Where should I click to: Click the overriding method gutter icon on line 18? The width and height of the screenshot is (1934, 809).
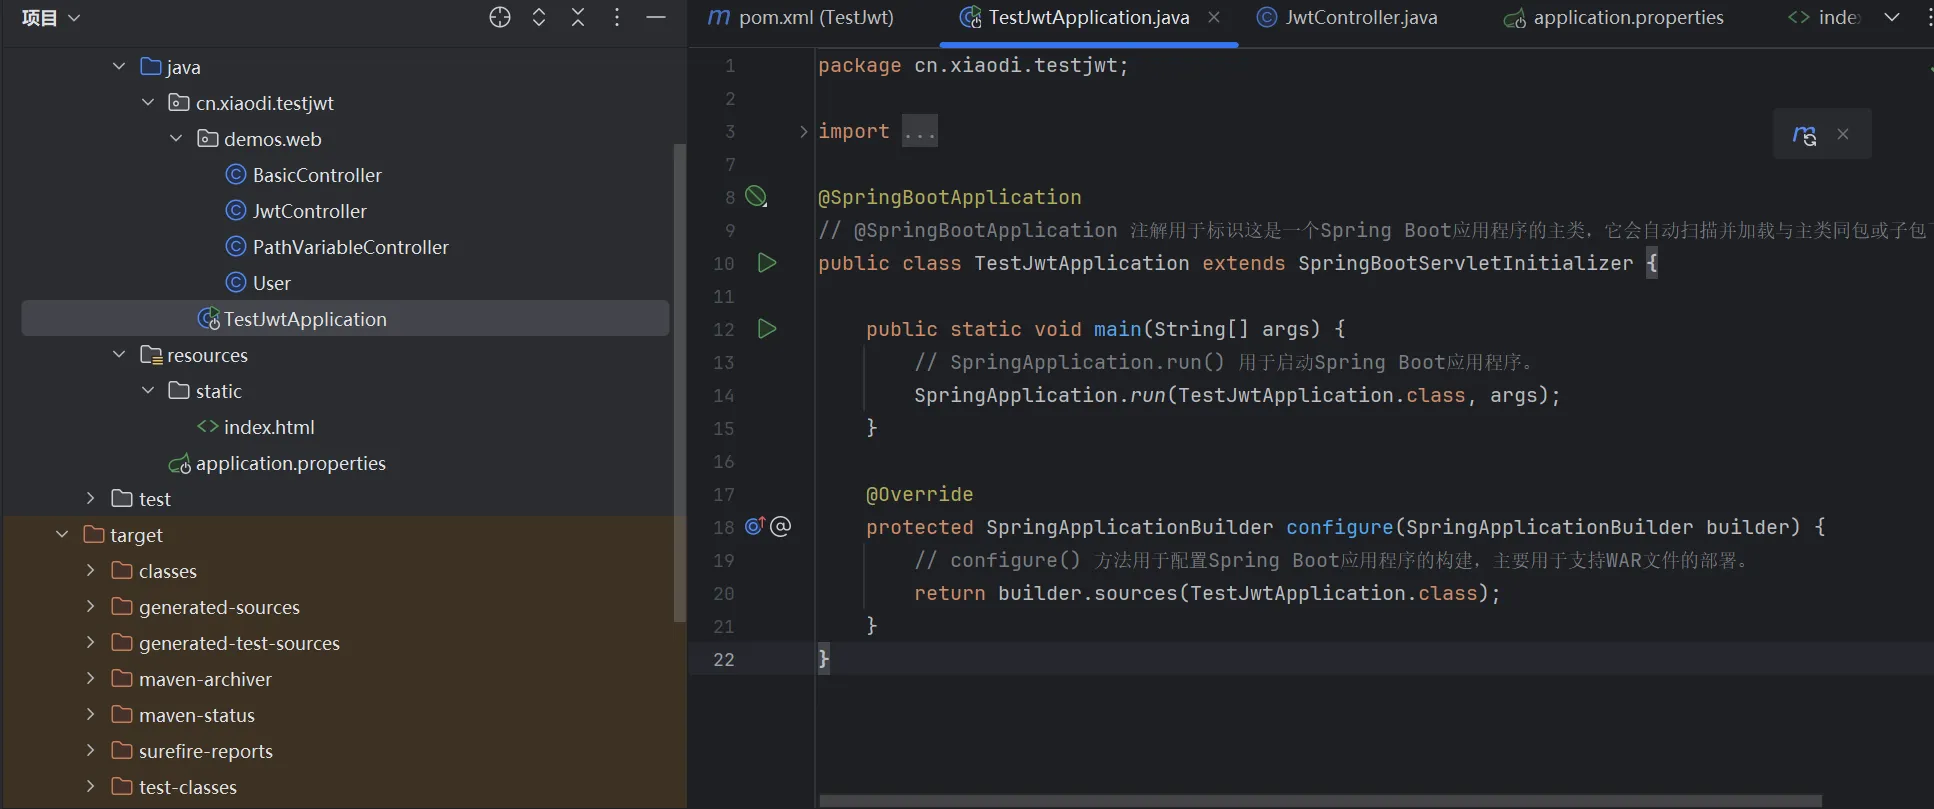[755, 526]
